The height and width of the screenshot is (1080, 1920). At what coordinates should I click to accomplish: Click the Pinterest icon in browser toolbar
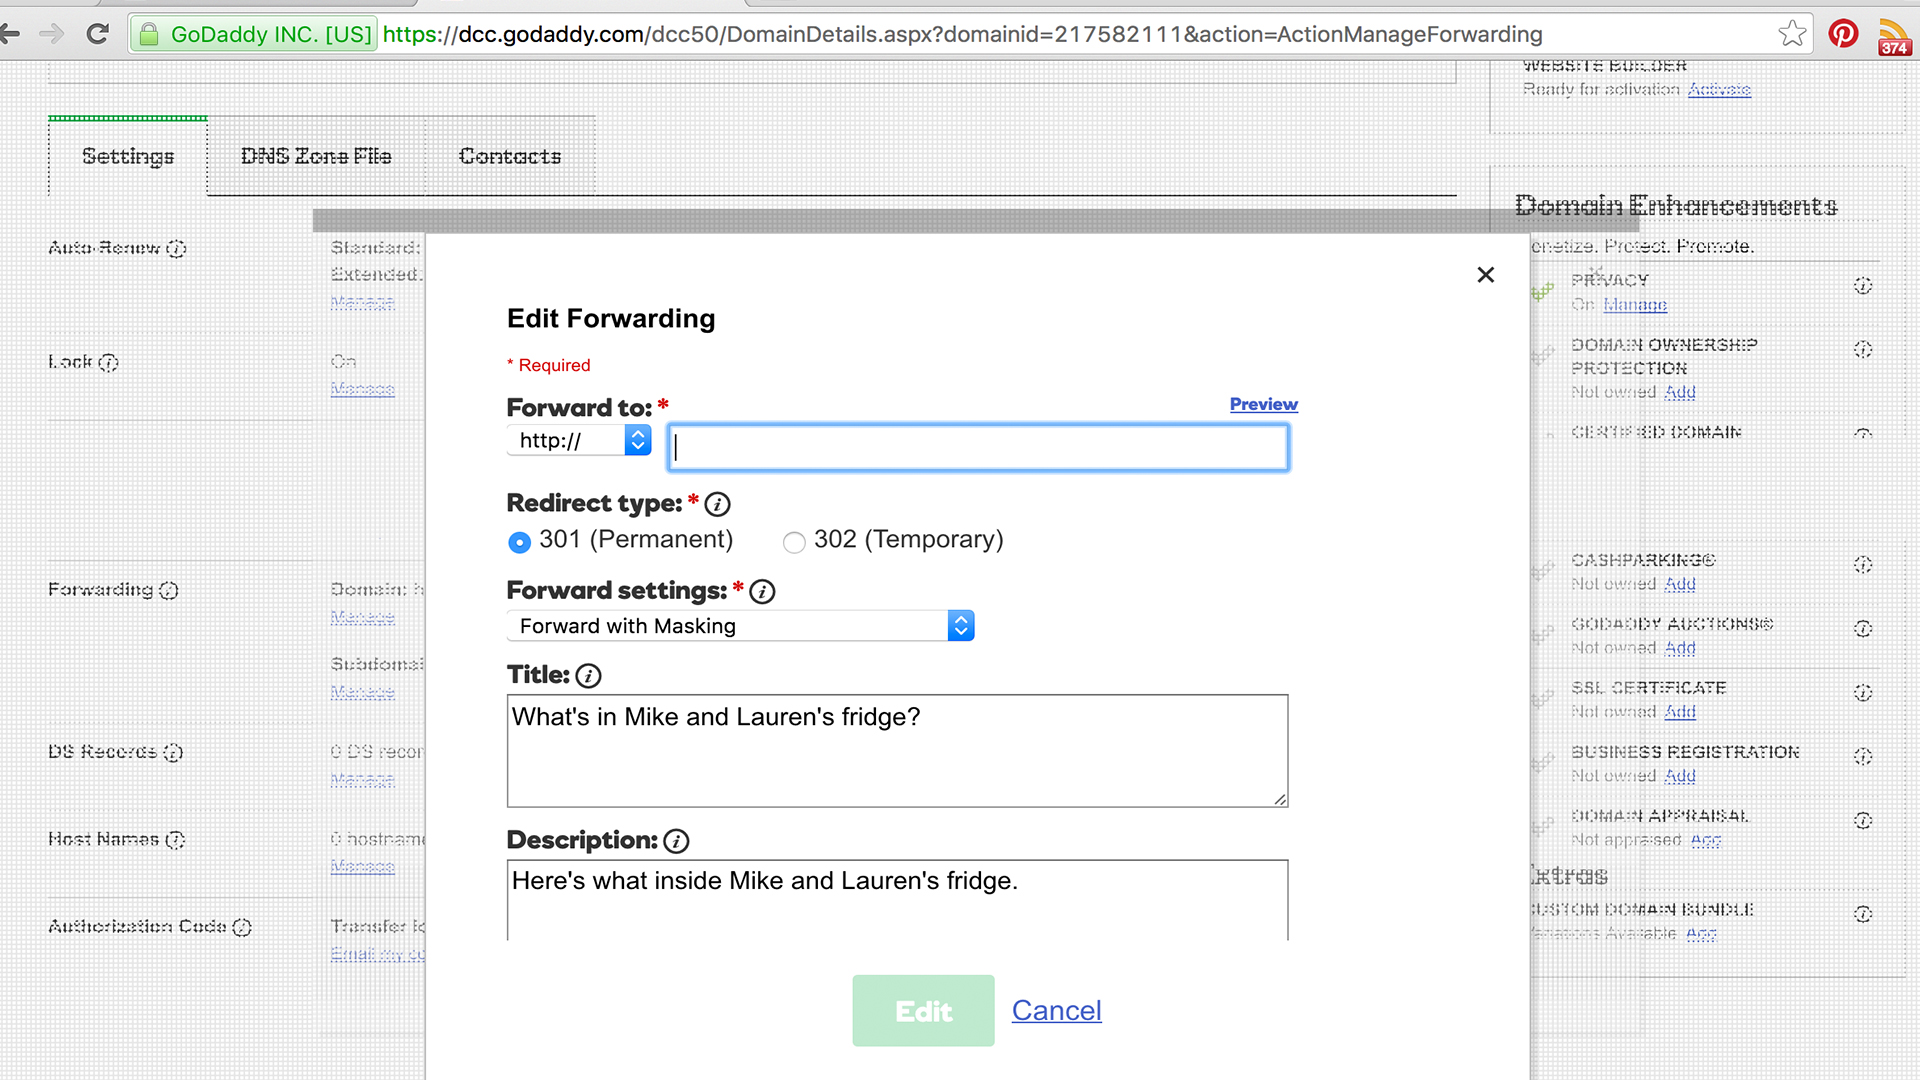point(1849,34)
